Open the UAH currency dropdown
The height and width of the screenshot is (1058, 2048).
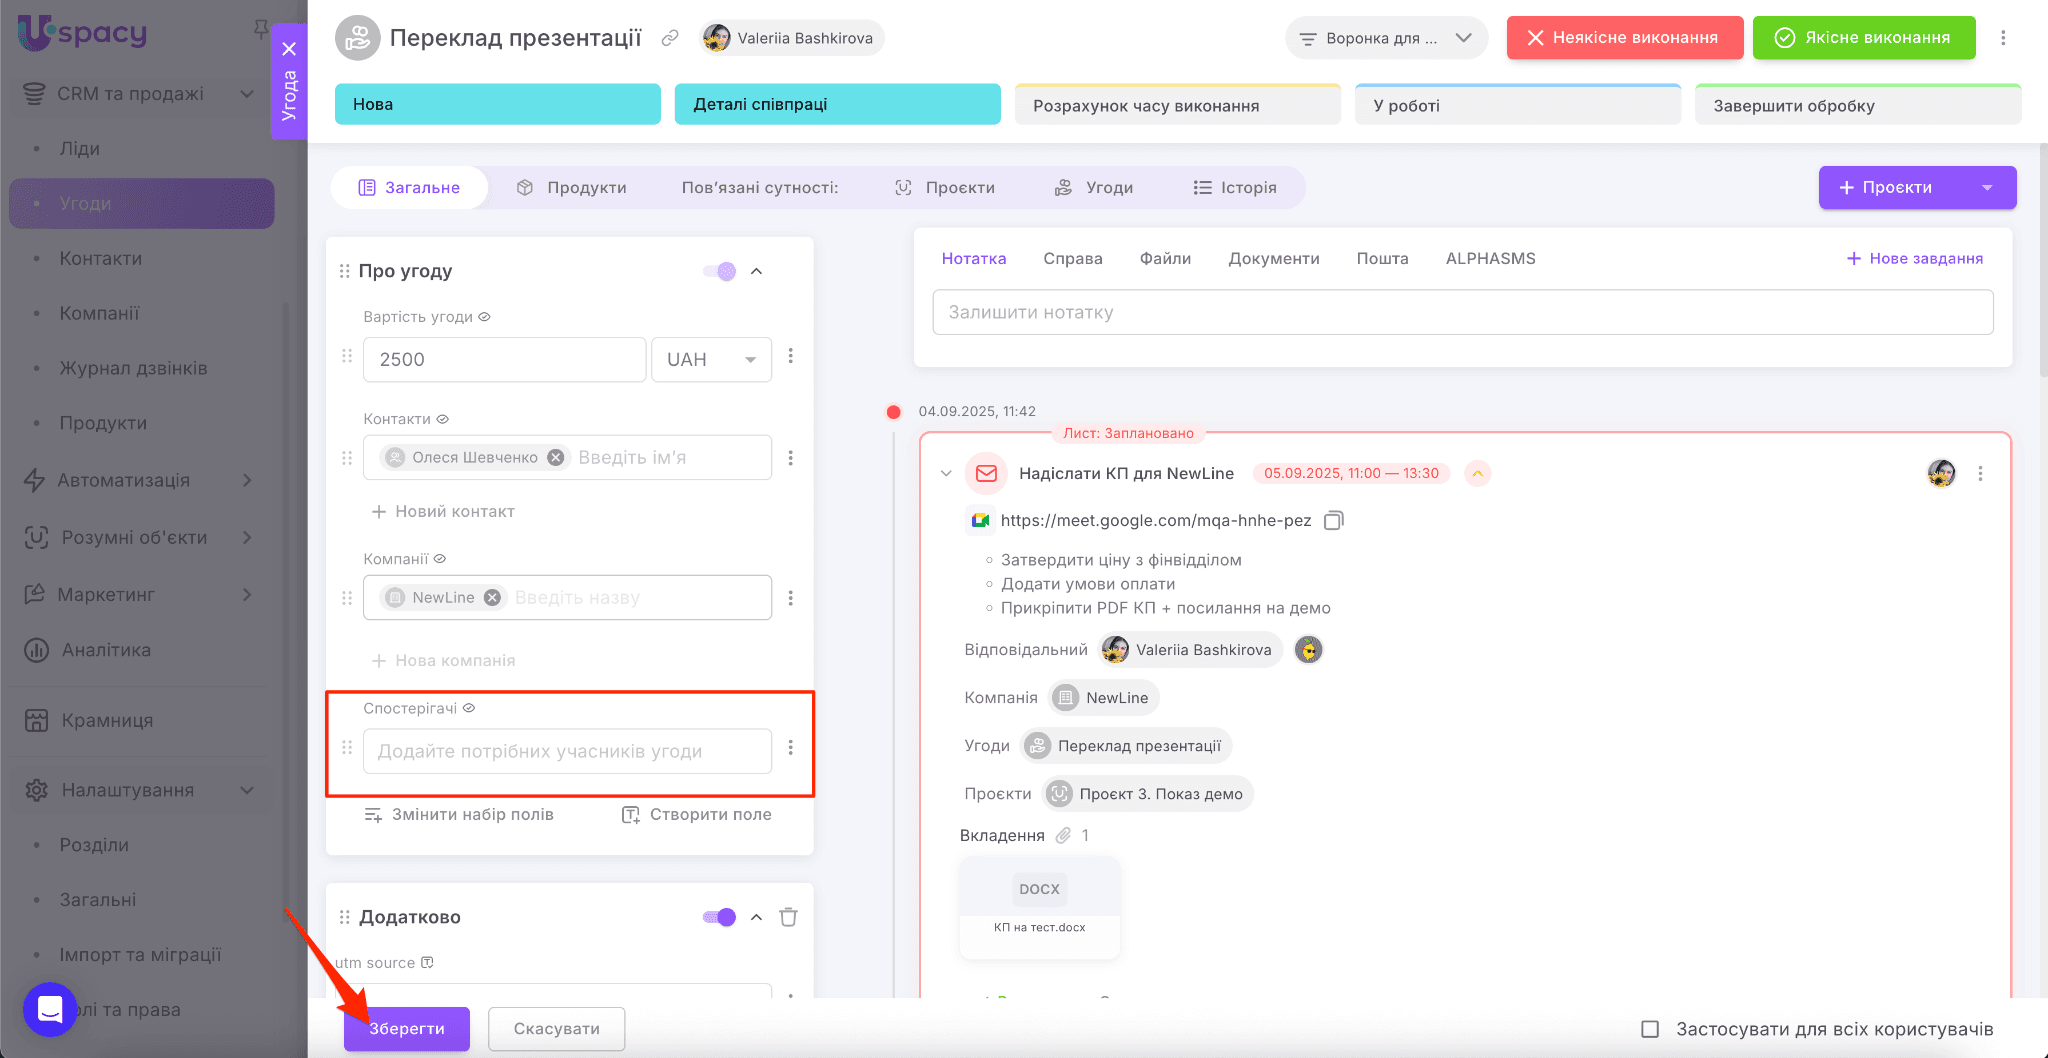[711, 360]
